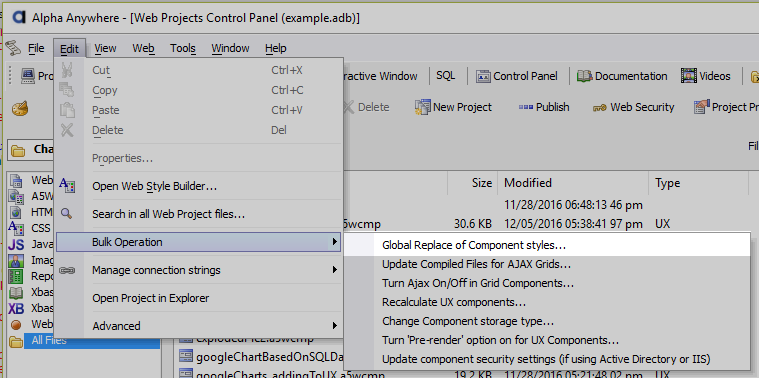Select Properties... in the Edit menu

point(122,158)
